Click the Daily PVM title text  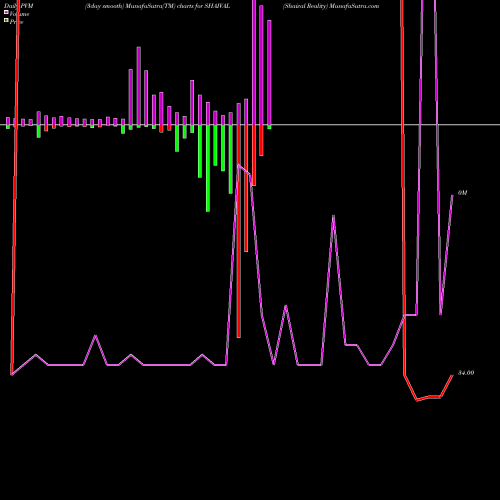click(x=19, y=6)
